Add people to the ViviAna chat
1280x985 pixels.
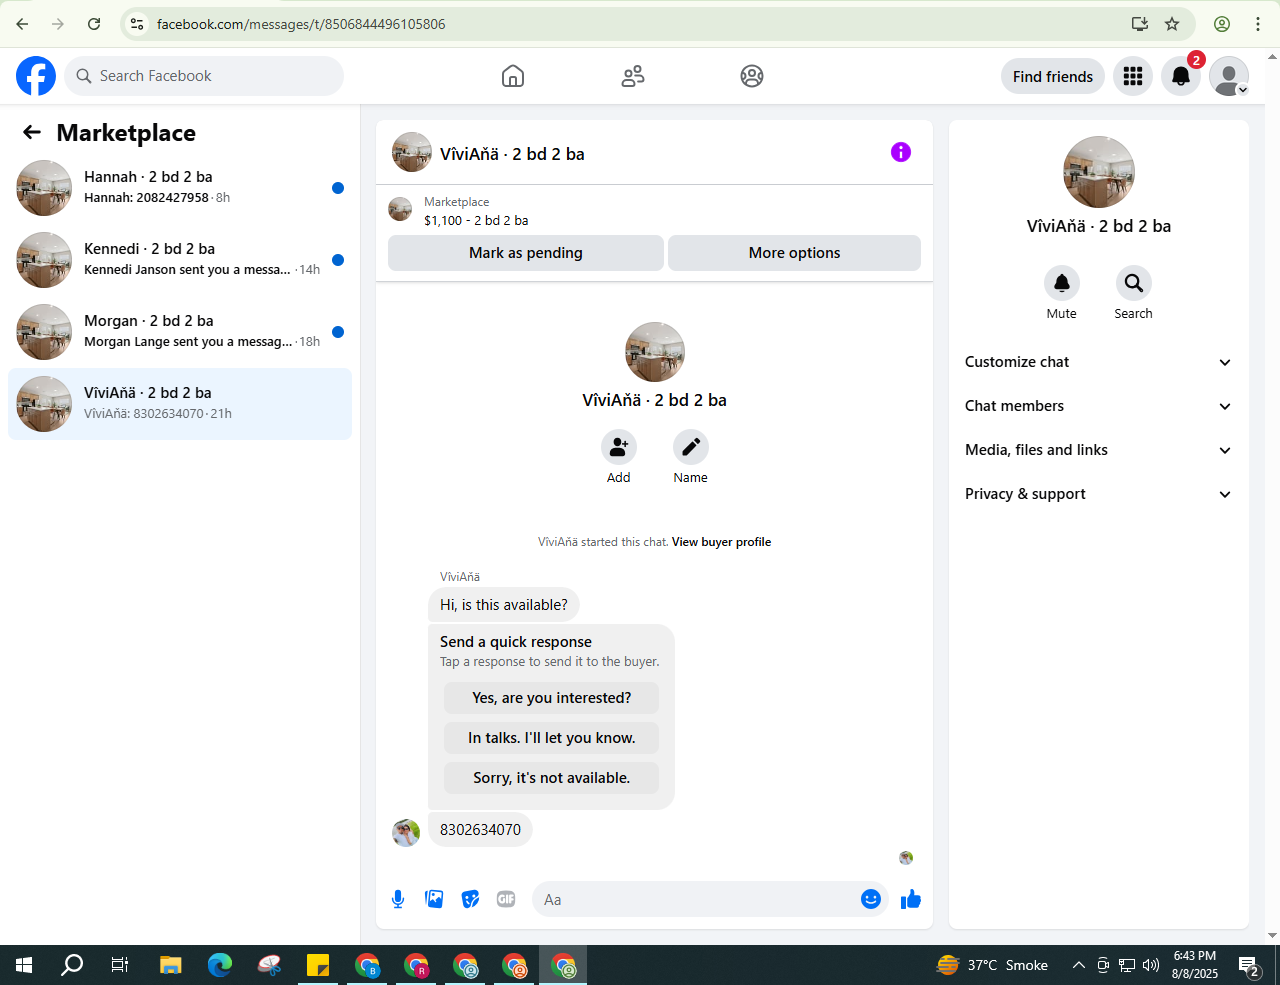pyautogui.click(x=619, y=447)
